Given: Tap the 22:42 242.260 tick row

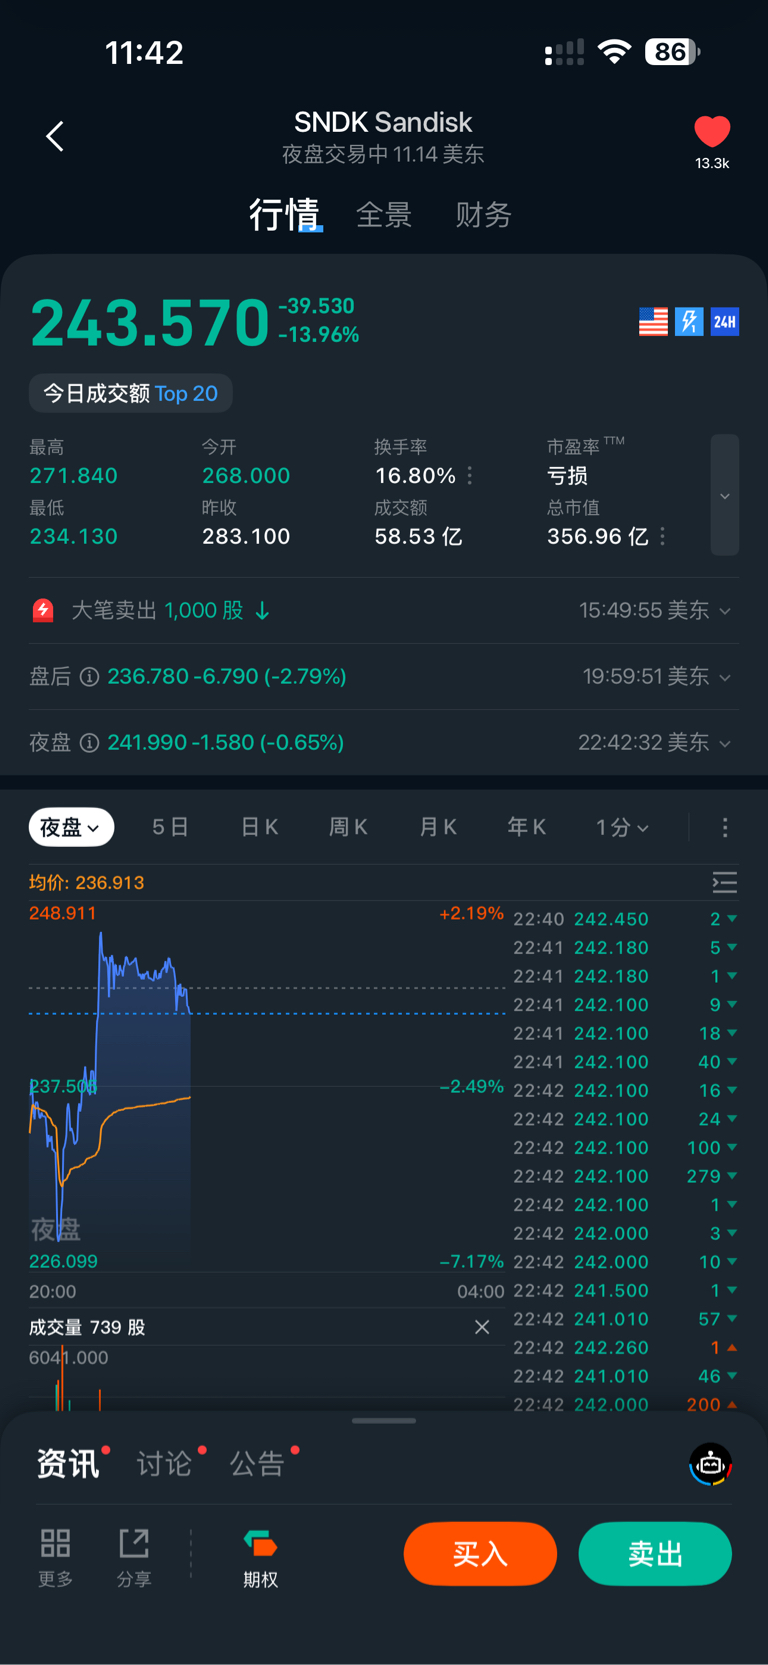Looking at the screenshot, I should (626, 1348).
